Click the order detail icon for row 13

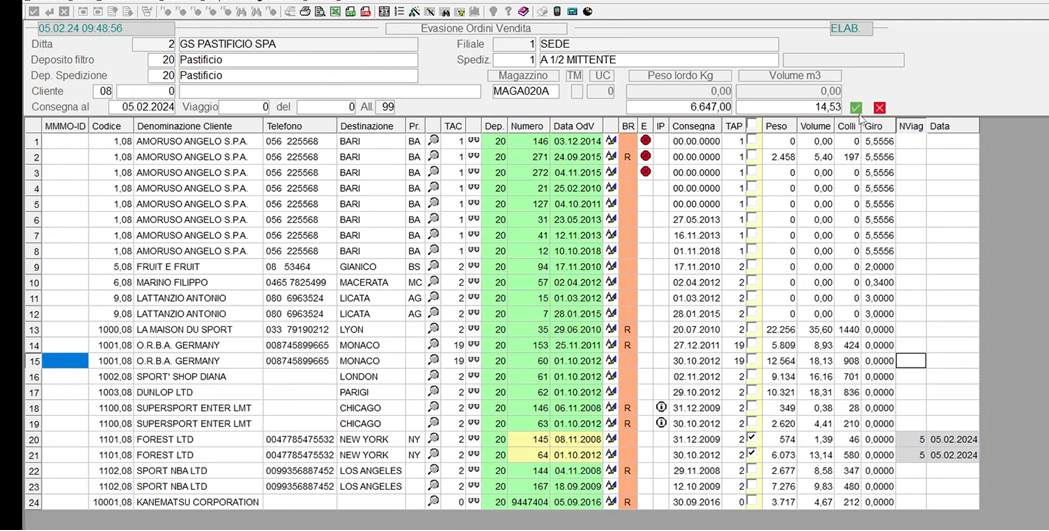point(610,329)
